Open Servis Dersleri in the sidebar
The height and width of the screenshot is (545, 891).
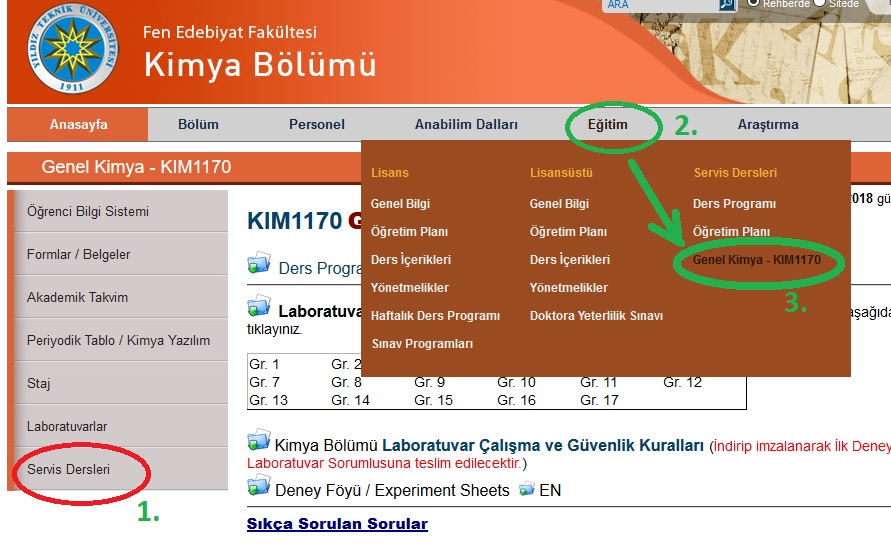pyautogui.click(x=69, y=469)
